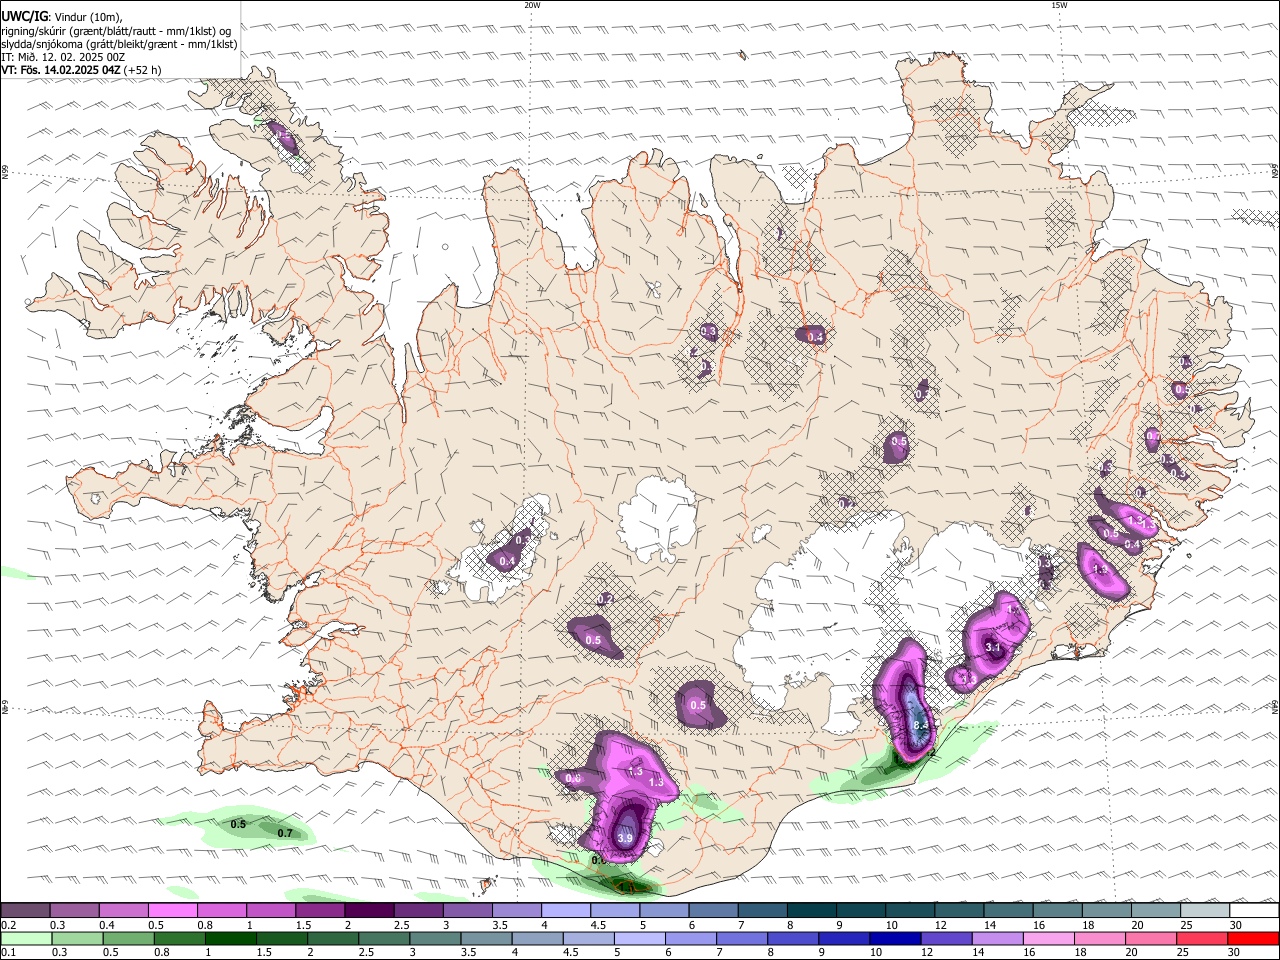Pick bright red rain swatch right of 30

(1253, 938)
